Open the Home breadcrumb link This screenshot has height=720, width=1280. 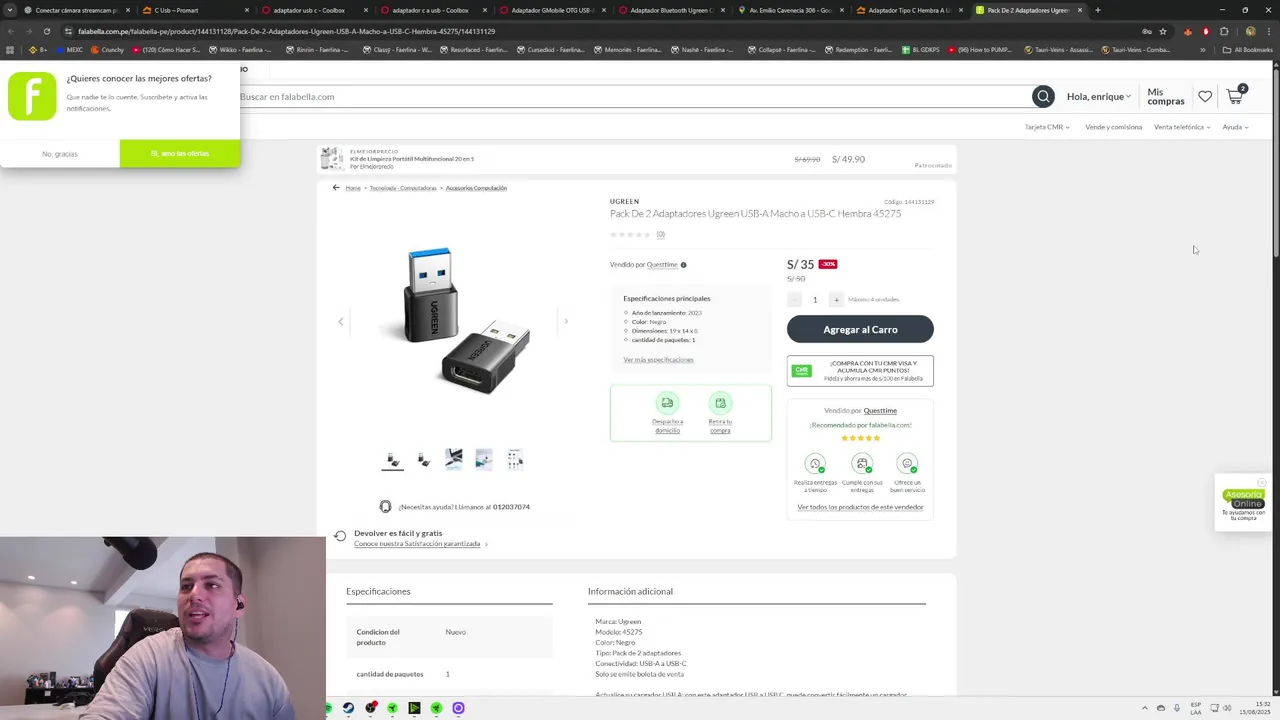353,188
